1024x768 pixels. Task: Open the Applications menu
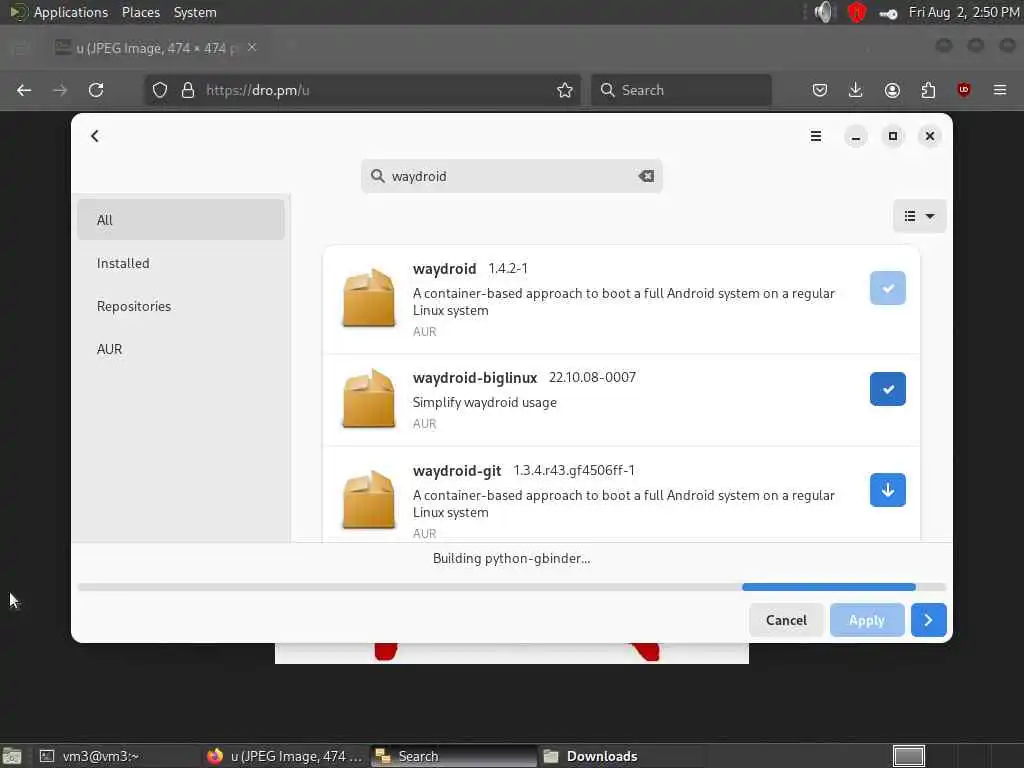[71, 12]
